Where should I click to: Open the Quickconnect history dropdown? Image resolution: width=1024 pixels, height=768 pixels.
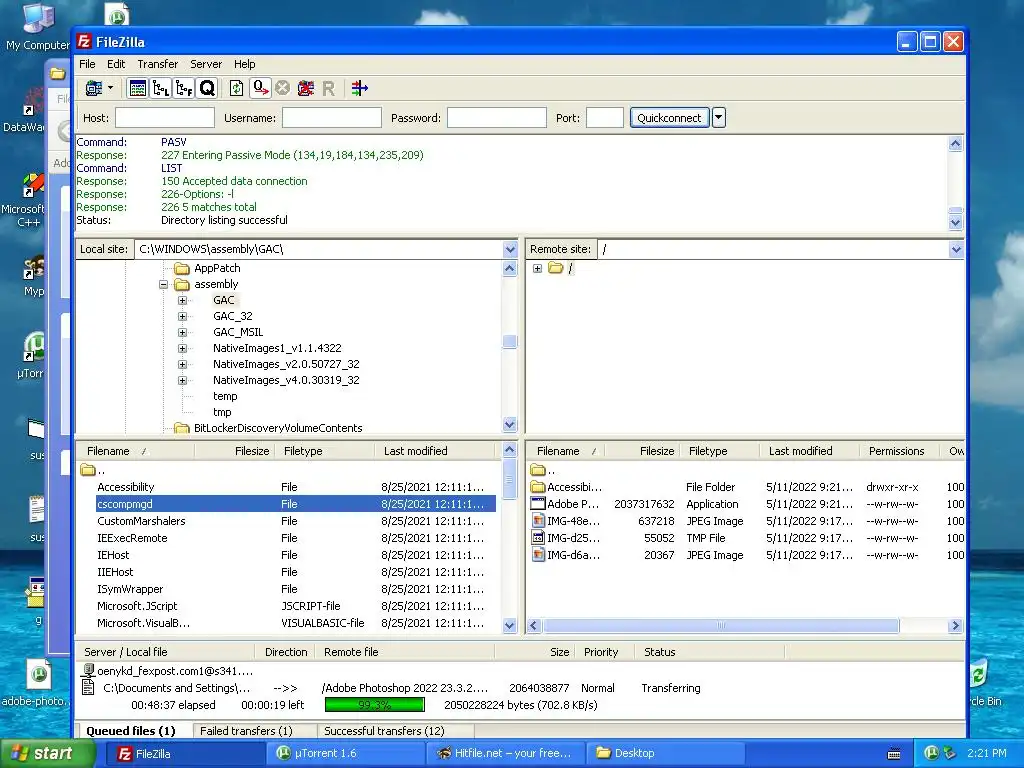718,118
